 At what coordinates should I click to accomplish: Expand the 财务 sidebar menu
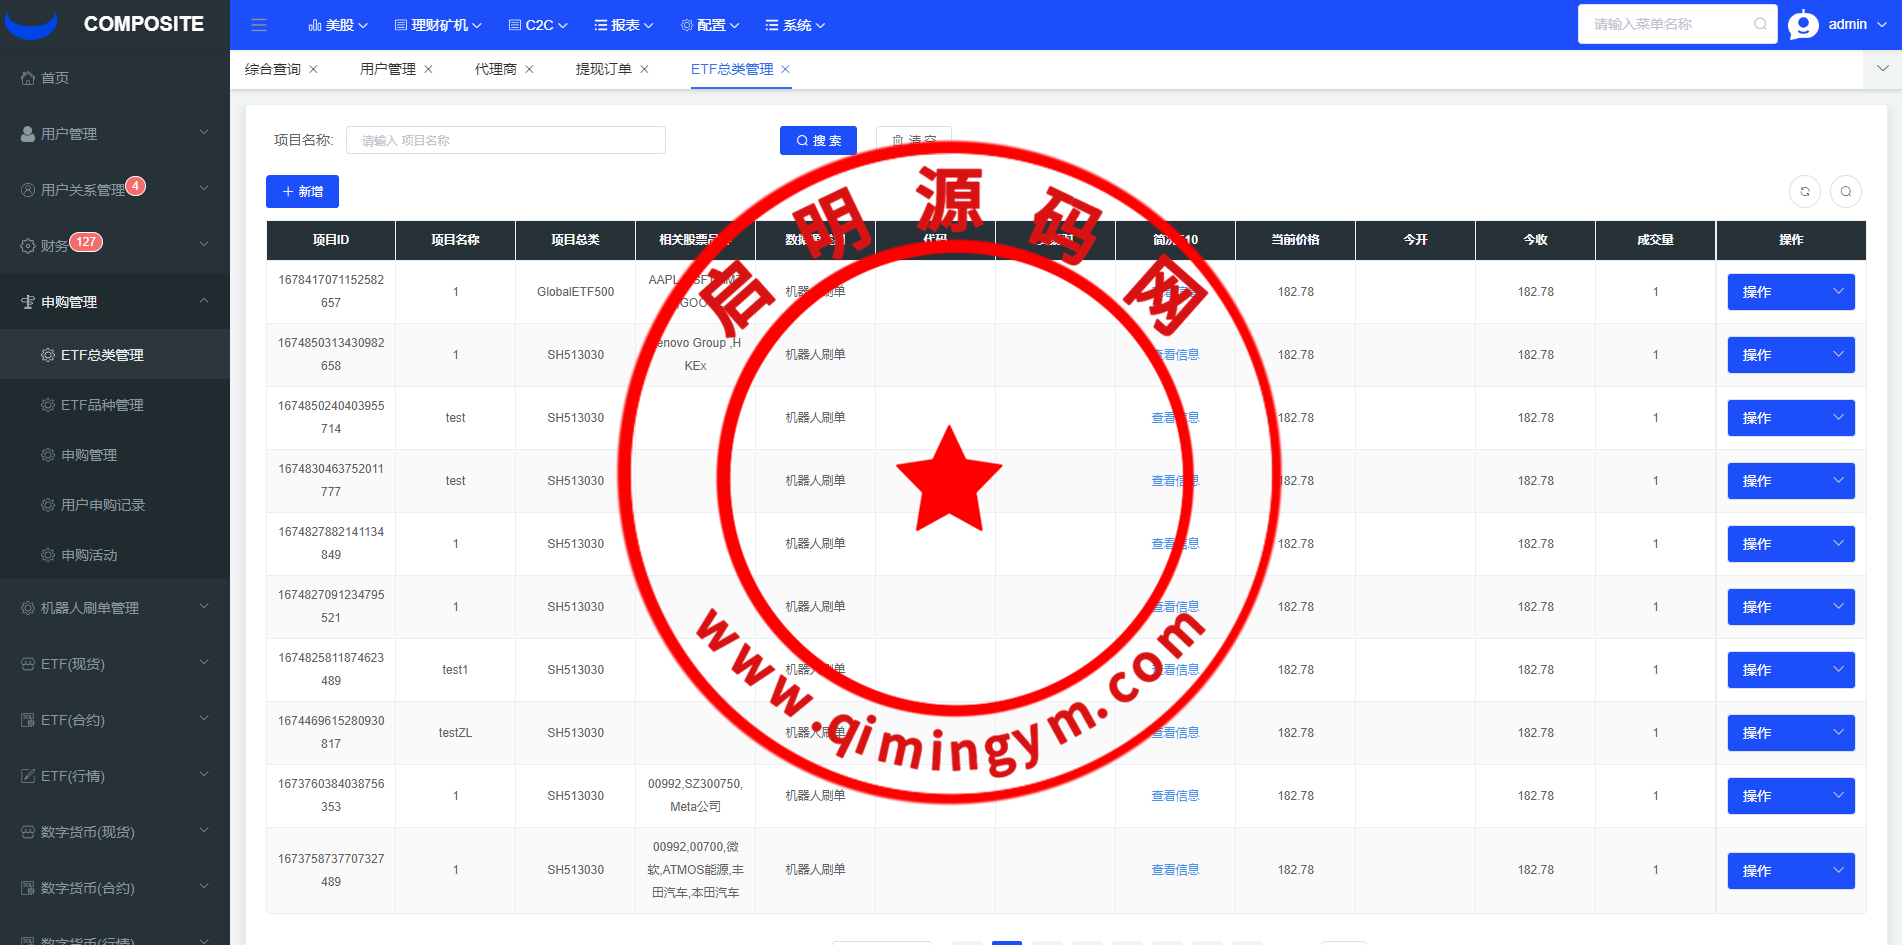point(114,245)
